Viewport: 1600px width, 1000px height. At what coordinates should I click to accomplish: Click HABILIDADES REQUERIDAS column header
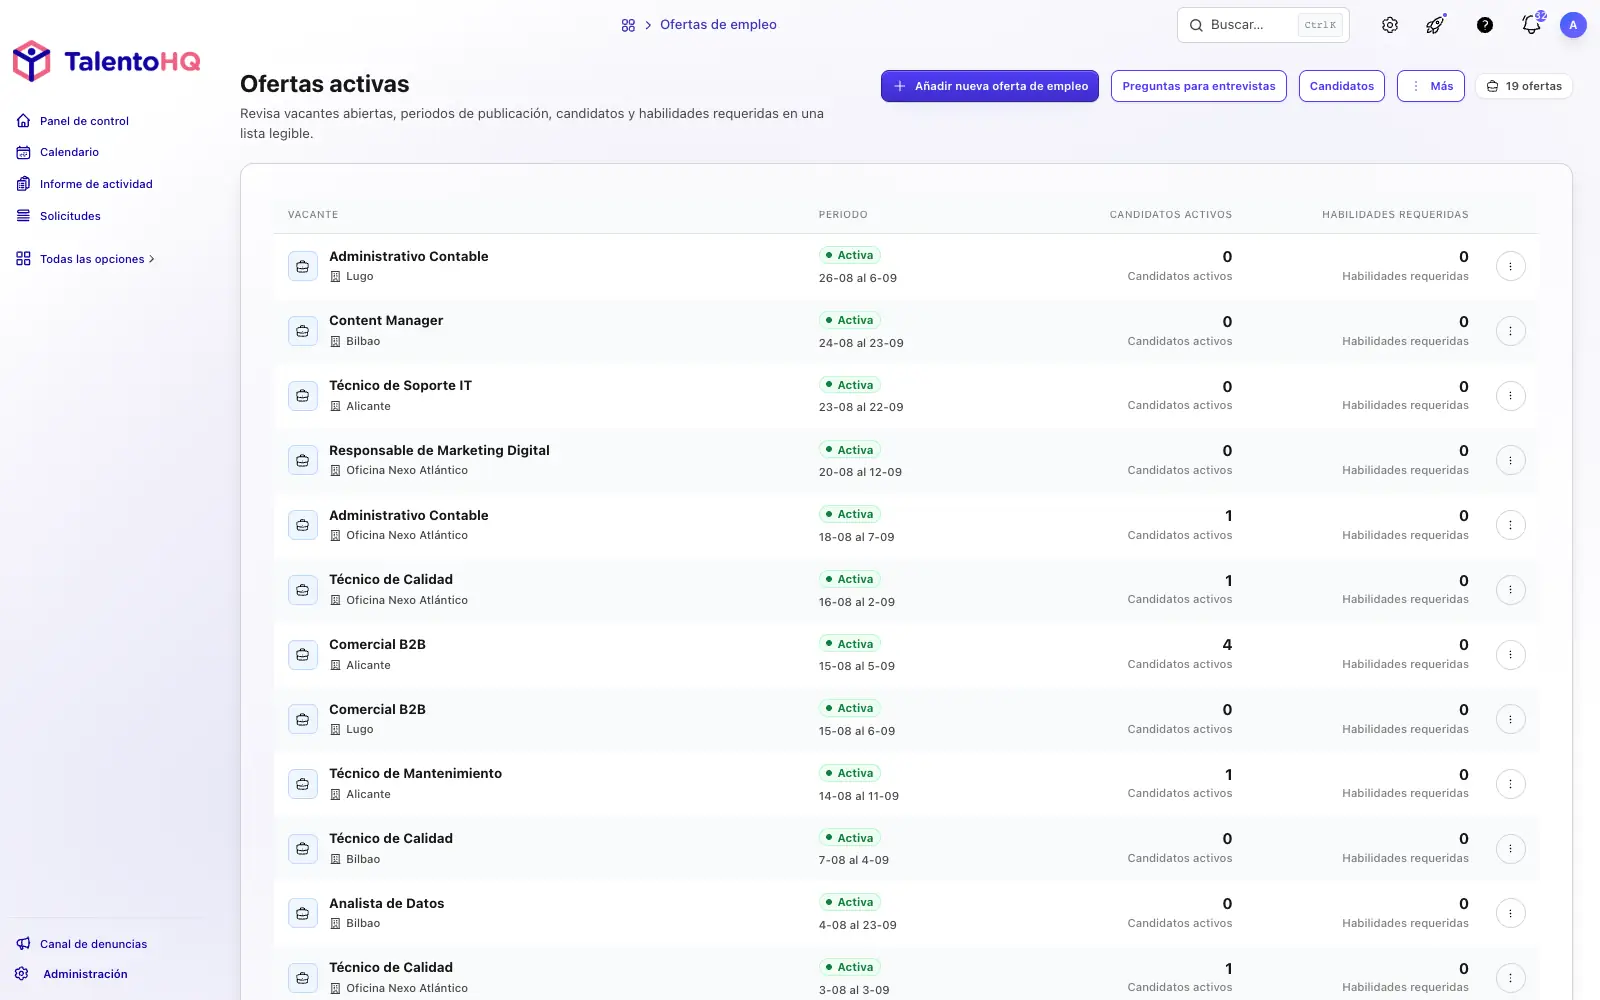(1395, 215)
